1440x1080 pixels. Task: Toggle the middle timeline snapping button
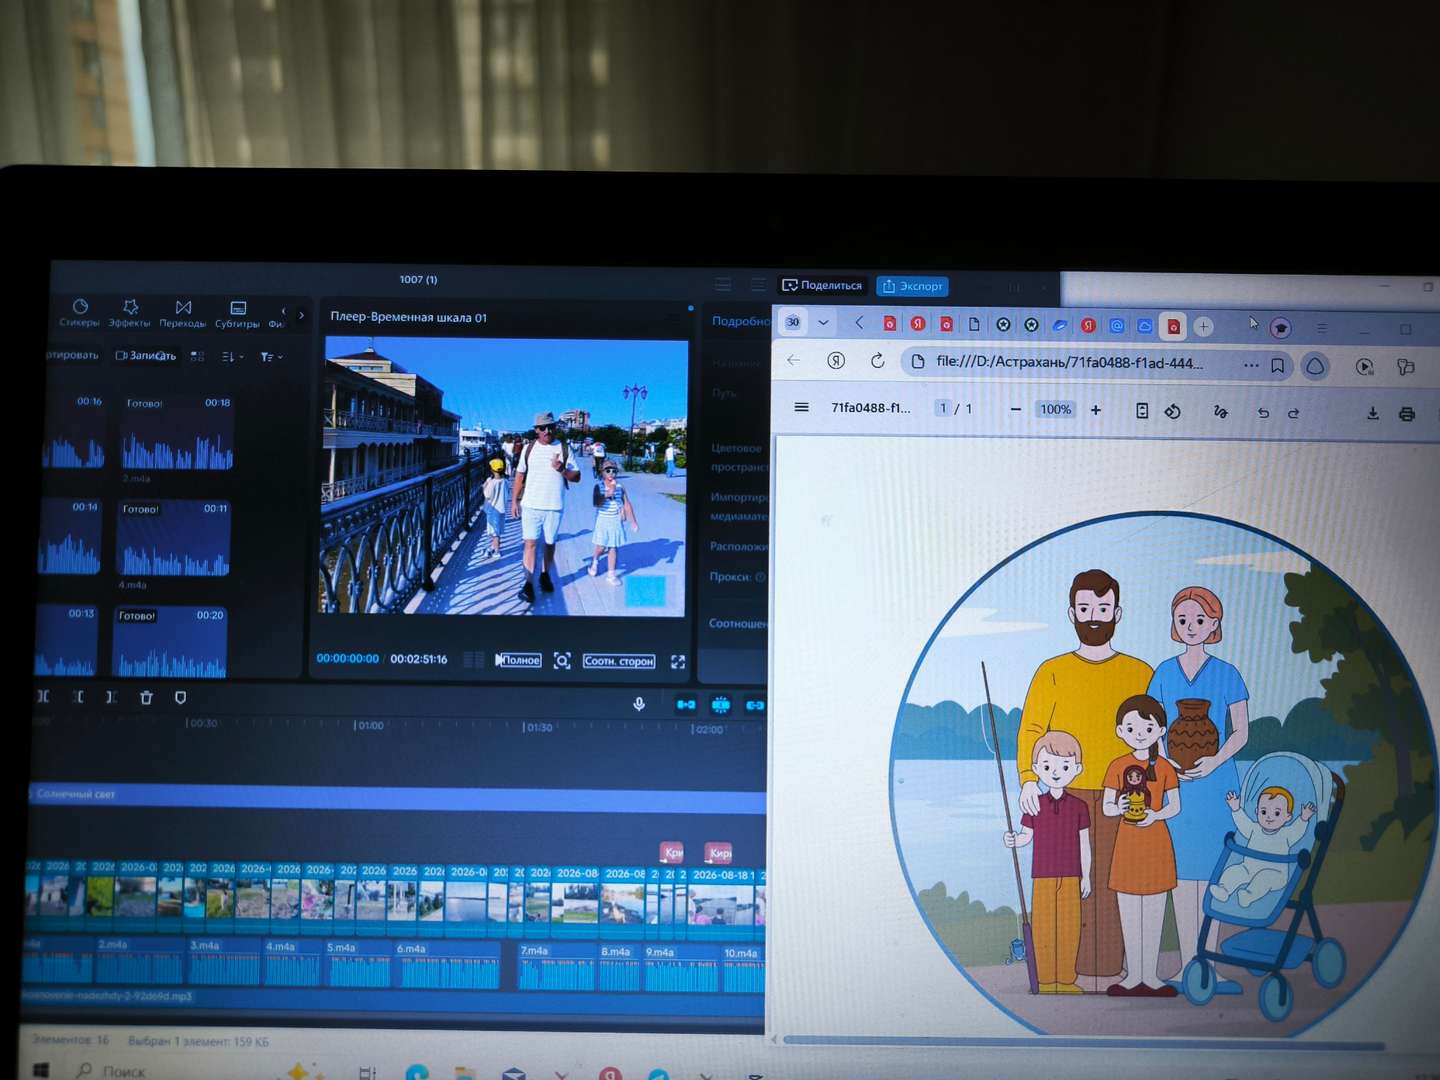pos(721,705)
